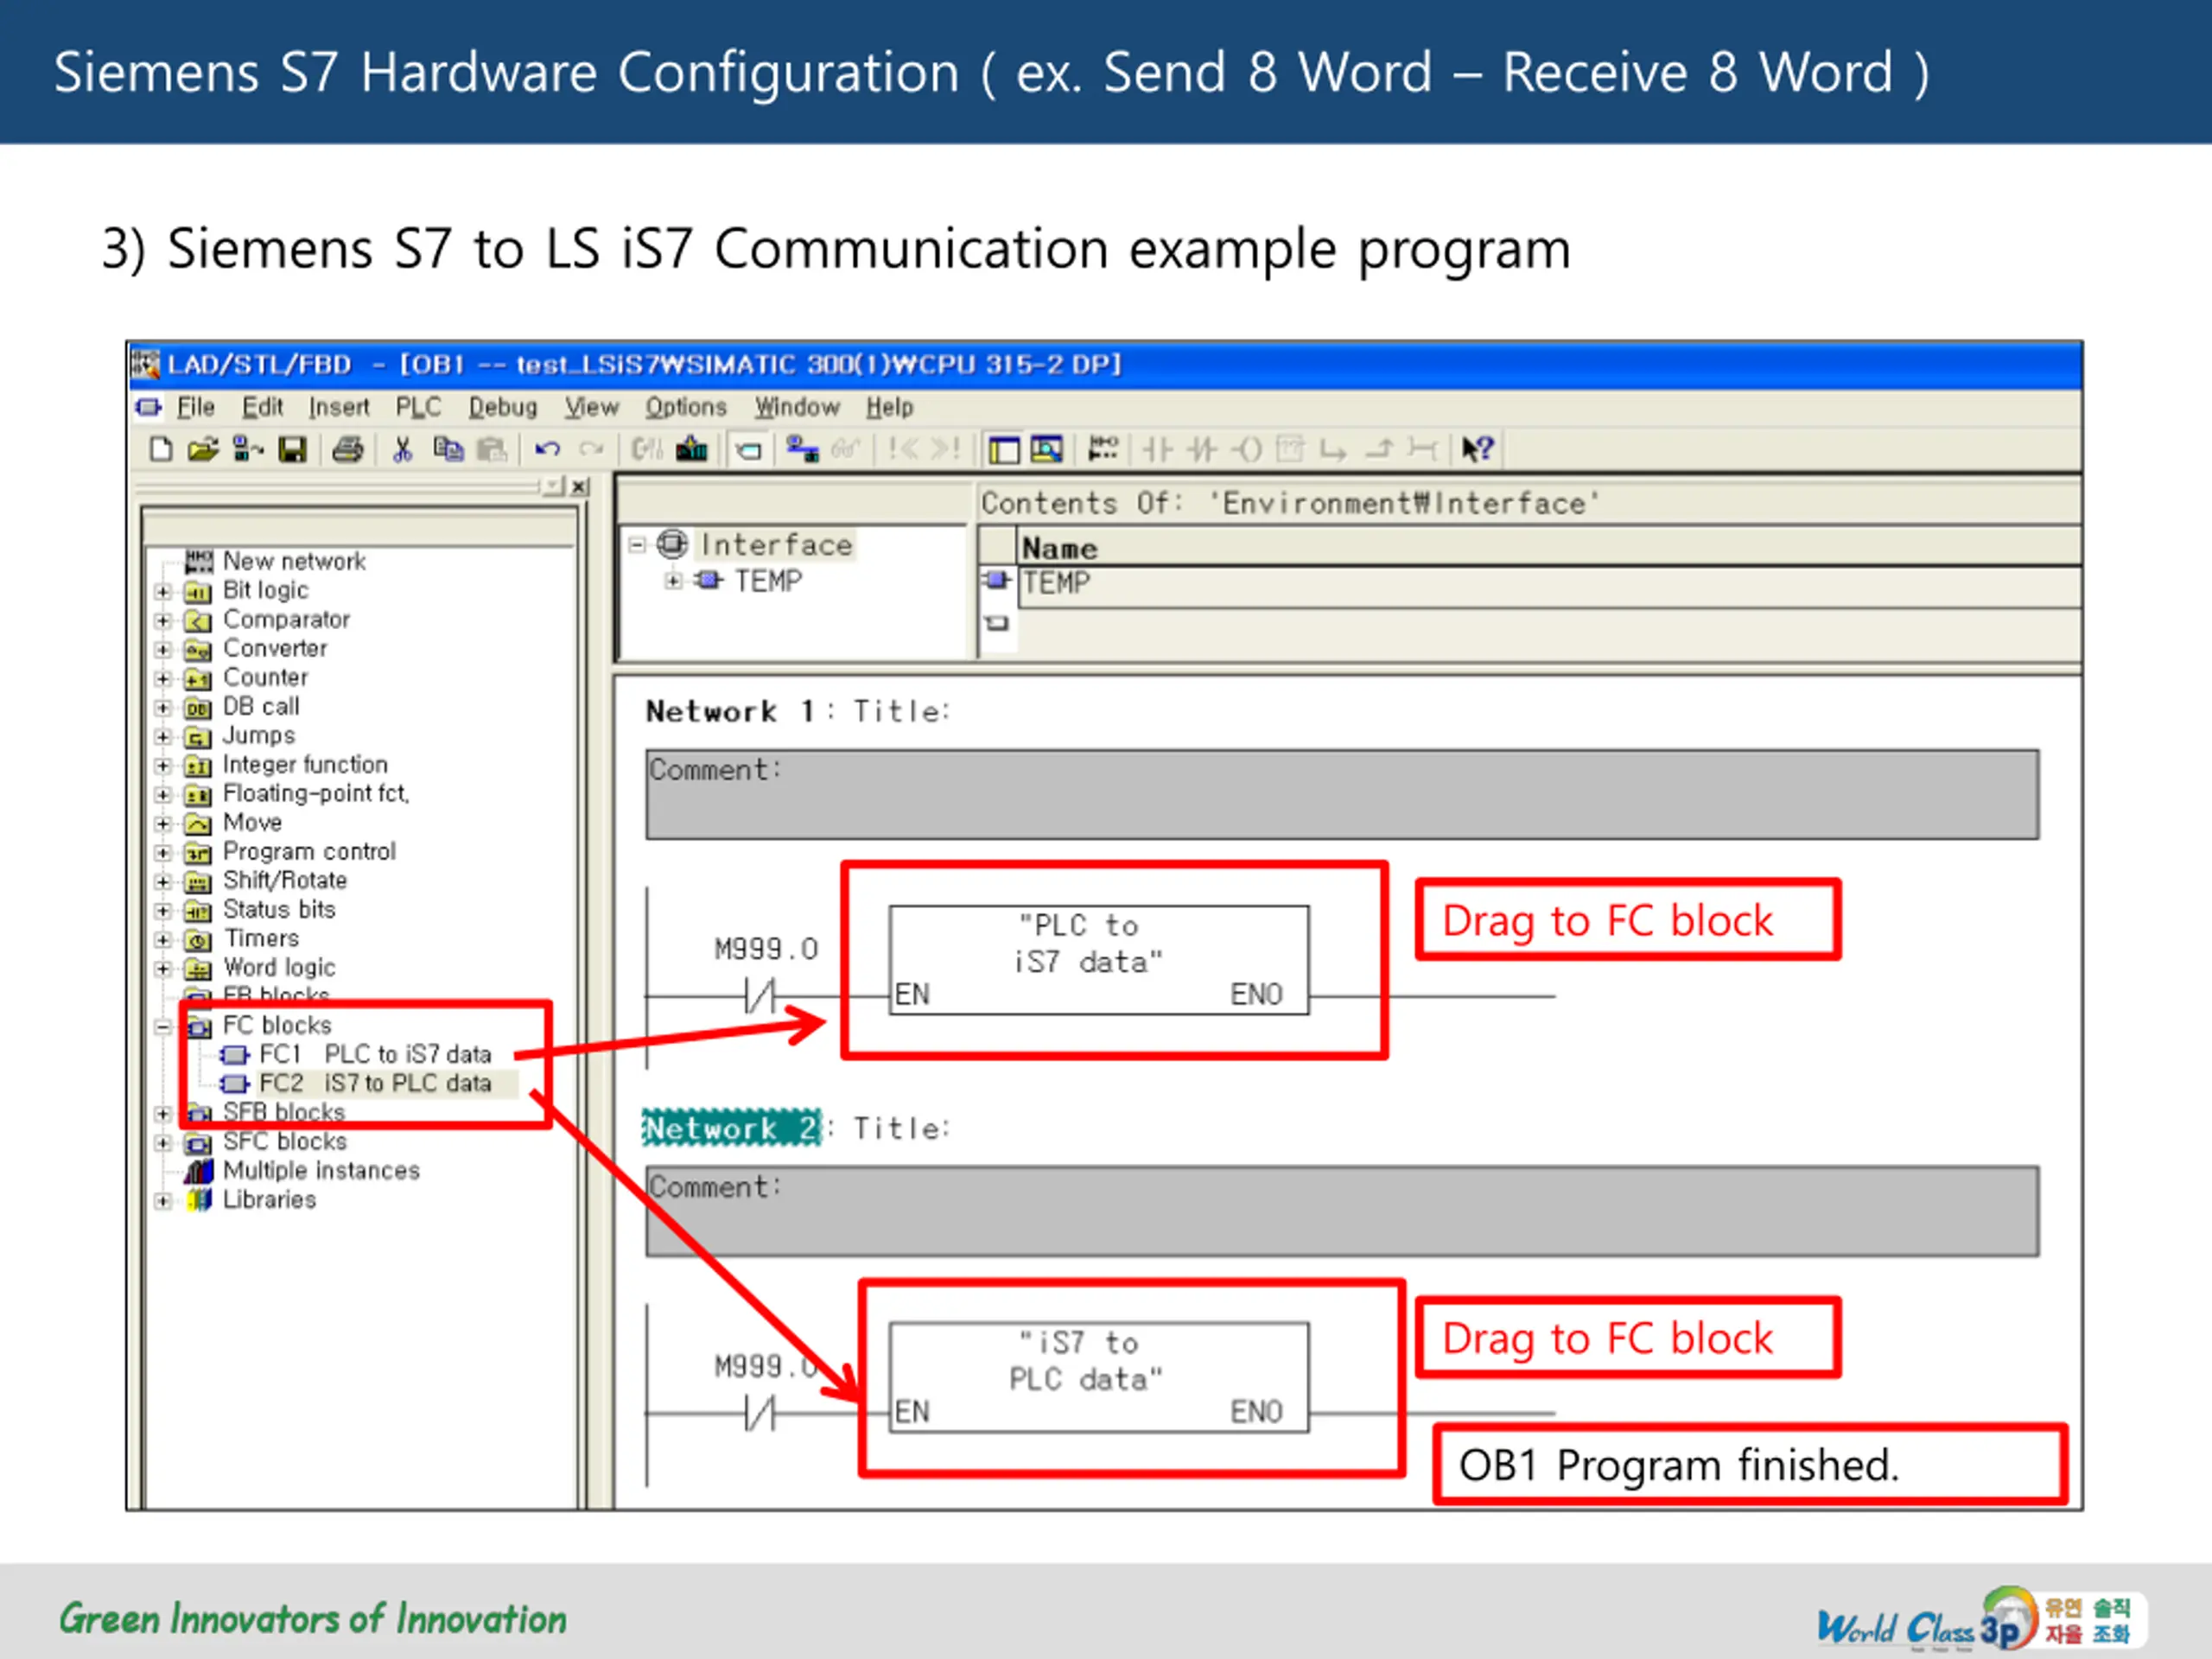
Task: Collapse the FC blocks folder
Action: pyautogui.click(x=163, y=1026)
